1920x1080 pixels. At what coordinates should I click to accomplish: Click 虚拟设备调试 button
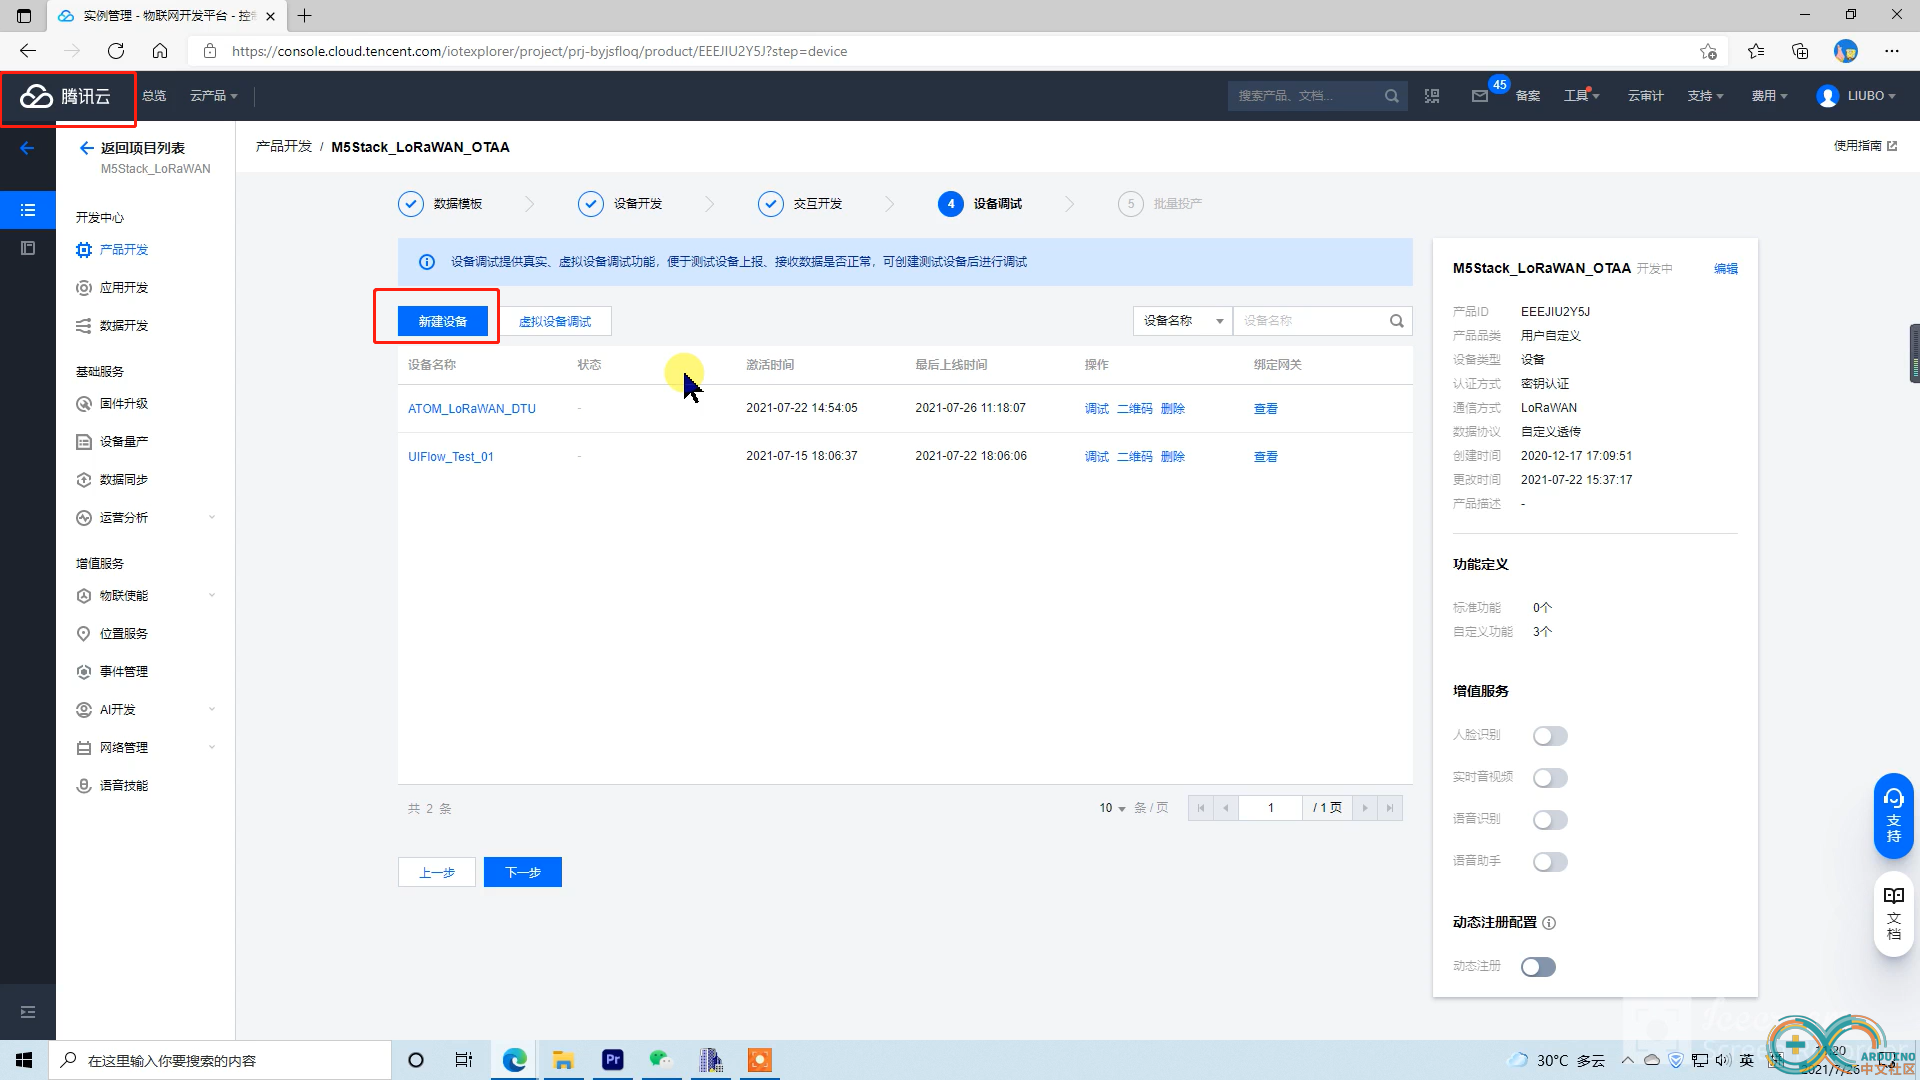(555, 321)
